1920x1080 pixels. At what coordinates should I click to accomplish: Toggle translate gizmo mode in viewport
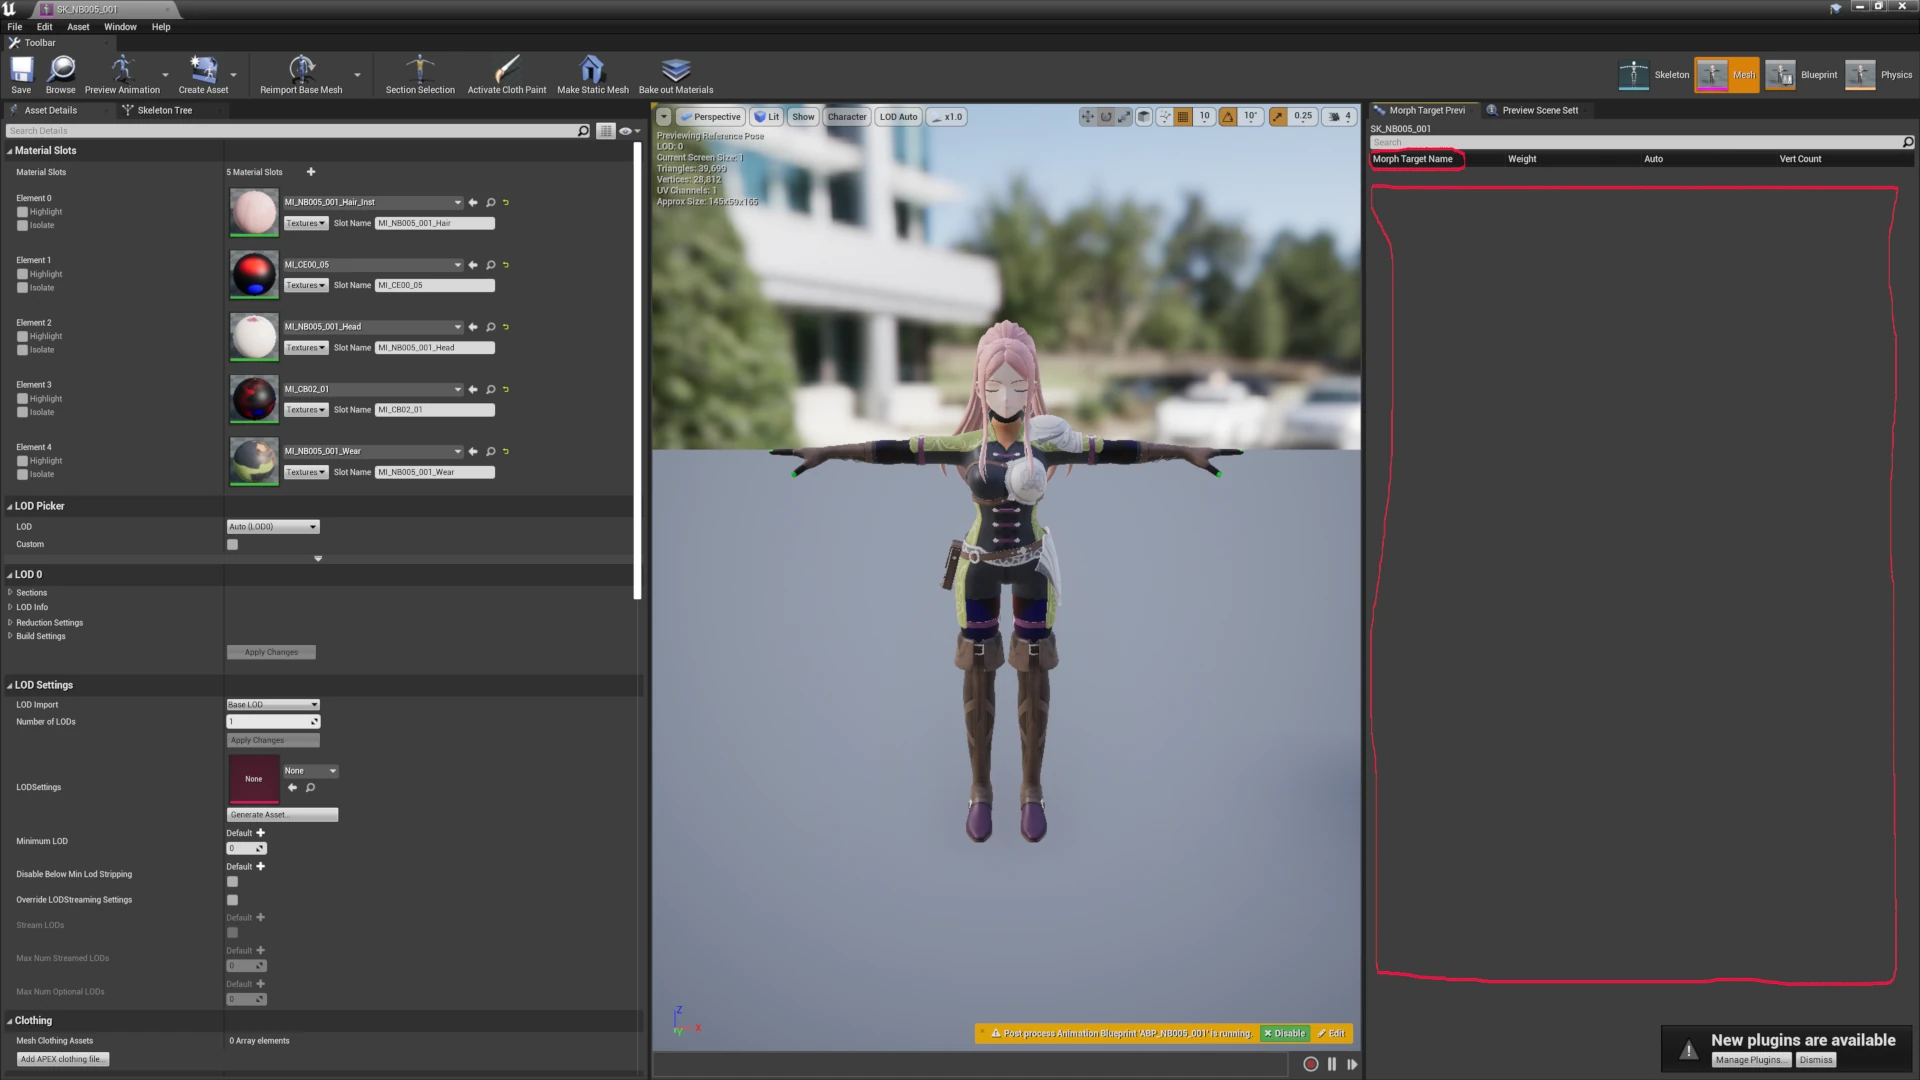tap(1087, 117)
